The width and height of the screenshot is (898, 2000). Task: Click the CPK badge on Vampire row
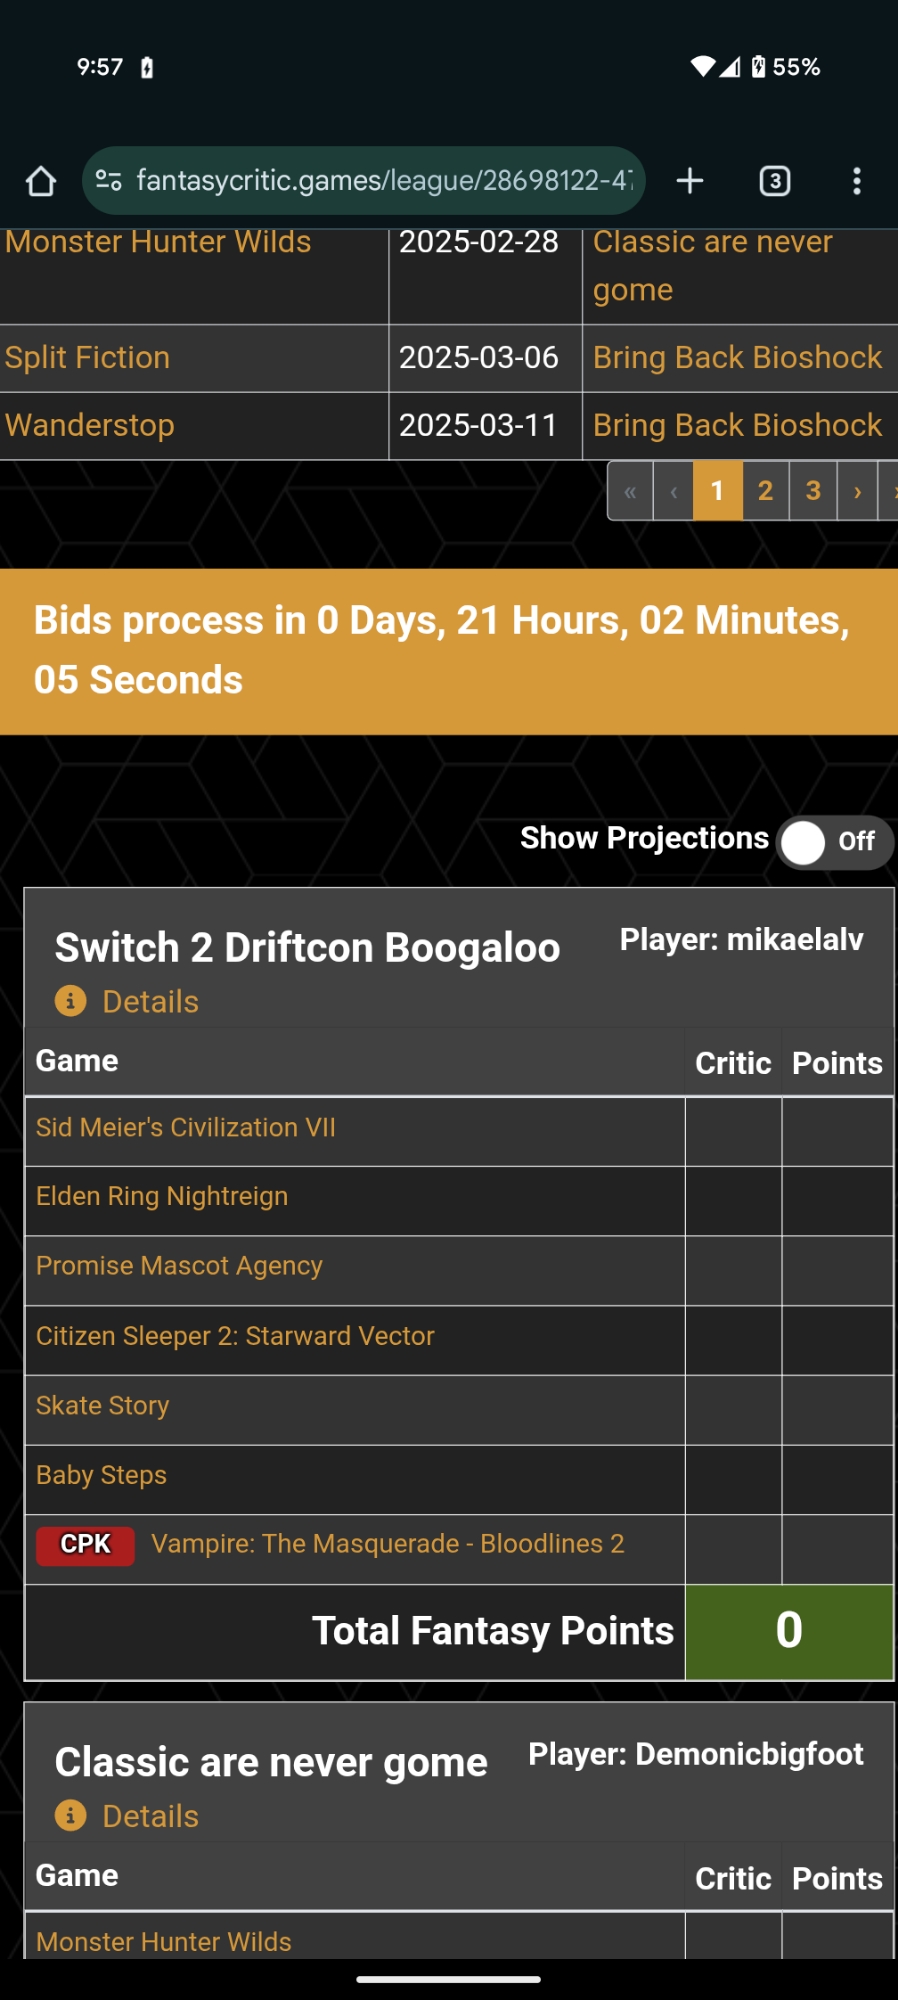[x=86, y=1544]
